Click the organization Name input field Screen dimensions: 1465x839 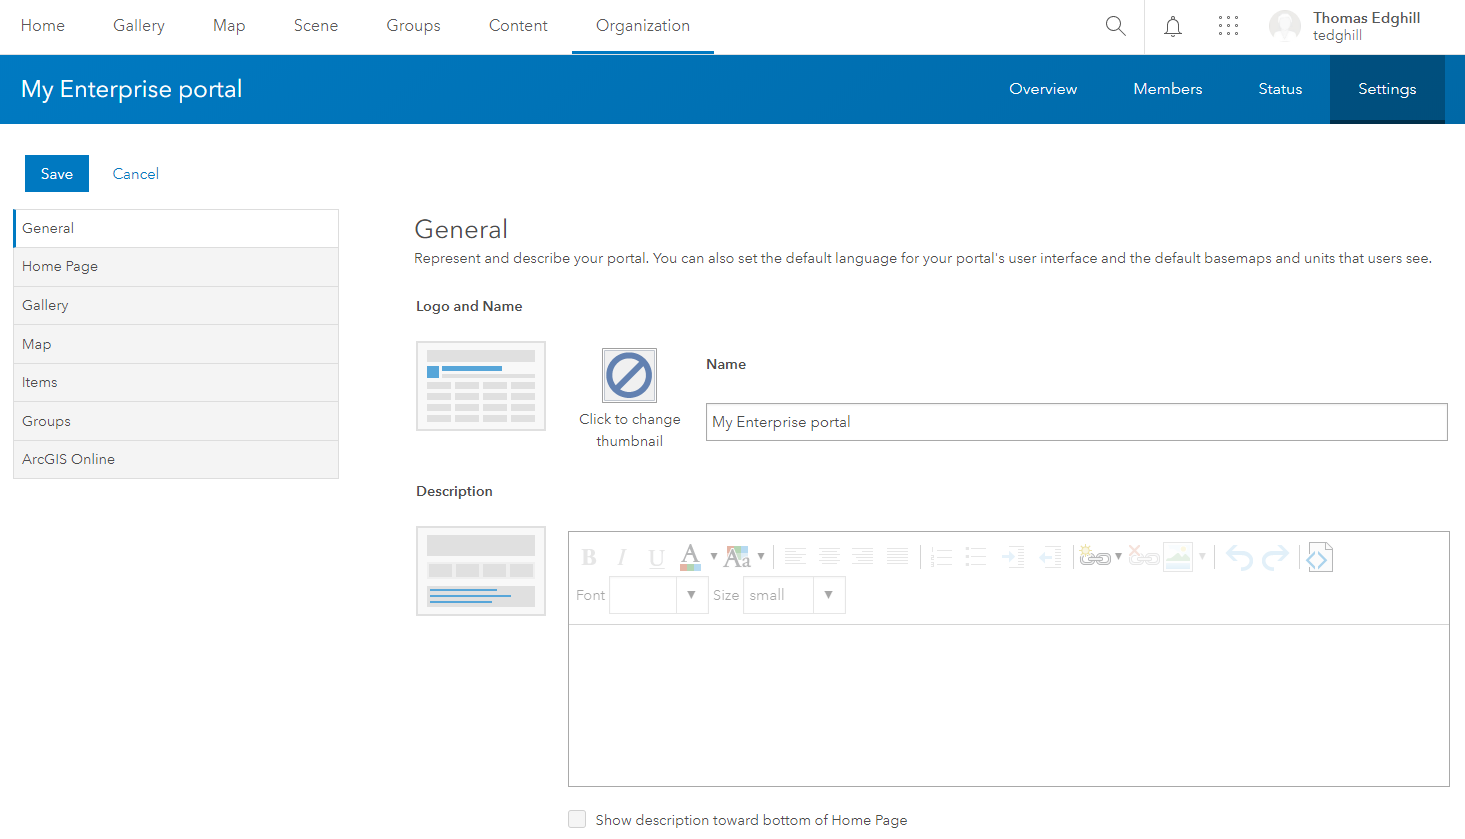tap(1076, 421)
